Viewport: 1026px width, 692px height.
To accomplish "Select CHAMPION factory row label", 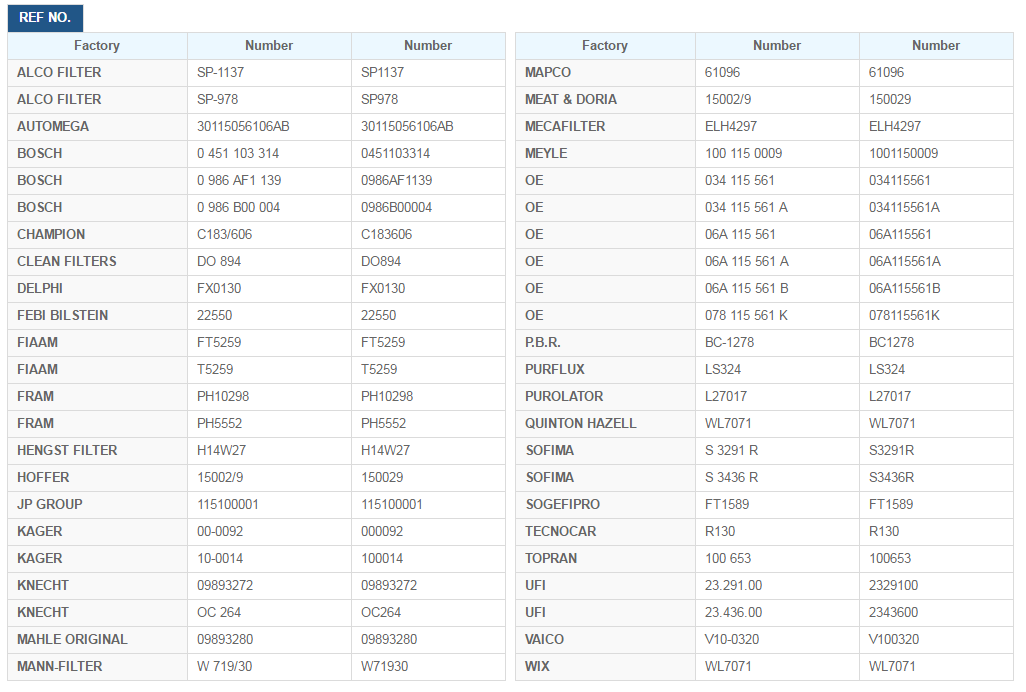I will (x=51, y=234).
